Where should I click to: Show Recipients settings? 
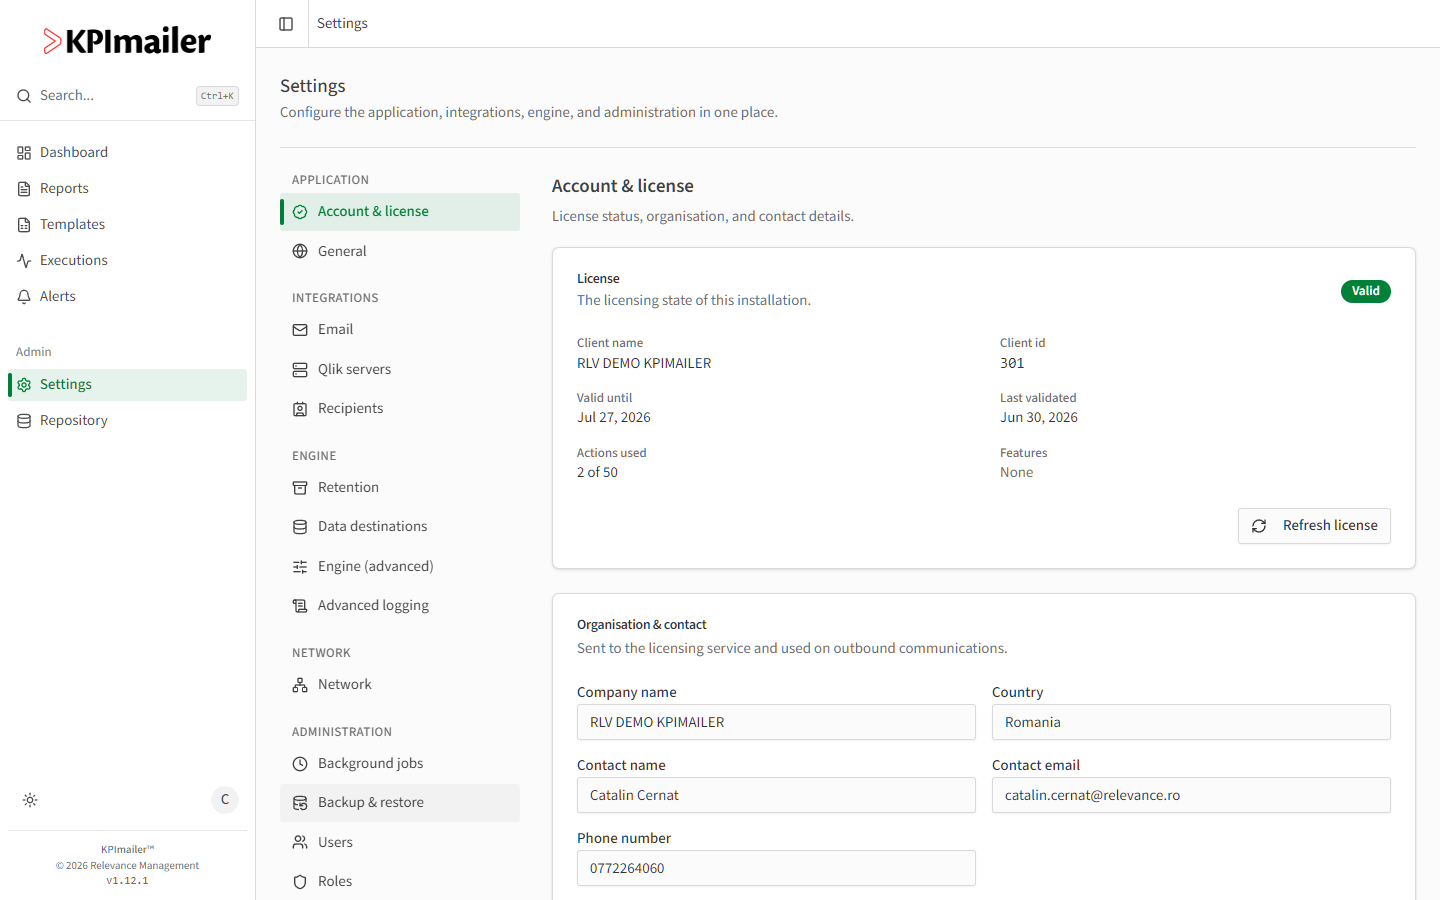pos(400,409)
